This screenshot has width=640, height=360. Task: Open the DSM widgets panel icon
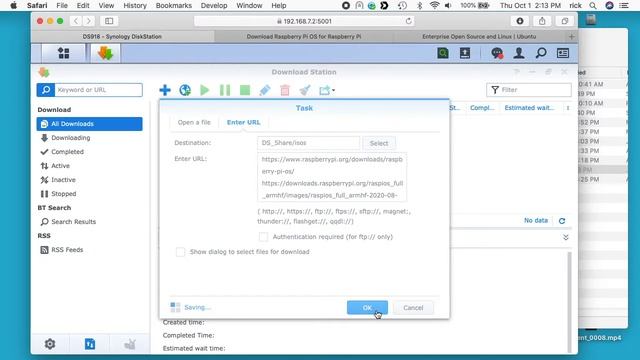[563, 53]
